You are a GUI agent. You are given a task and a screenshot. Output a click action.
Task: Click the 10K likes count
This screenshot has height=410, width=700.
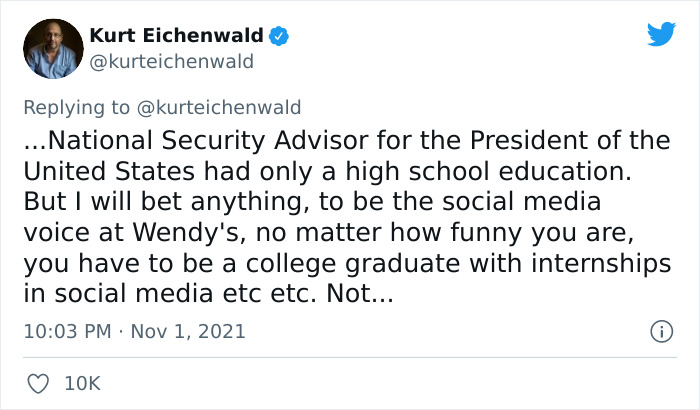tap(83, 383)
